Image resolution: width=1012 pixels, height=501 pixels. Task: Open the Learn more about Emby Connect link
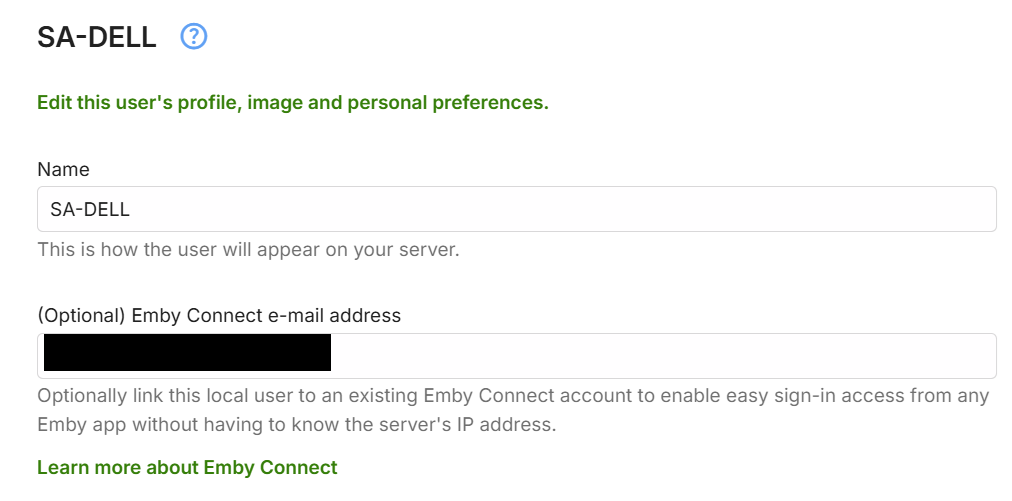tap(187, 467)
